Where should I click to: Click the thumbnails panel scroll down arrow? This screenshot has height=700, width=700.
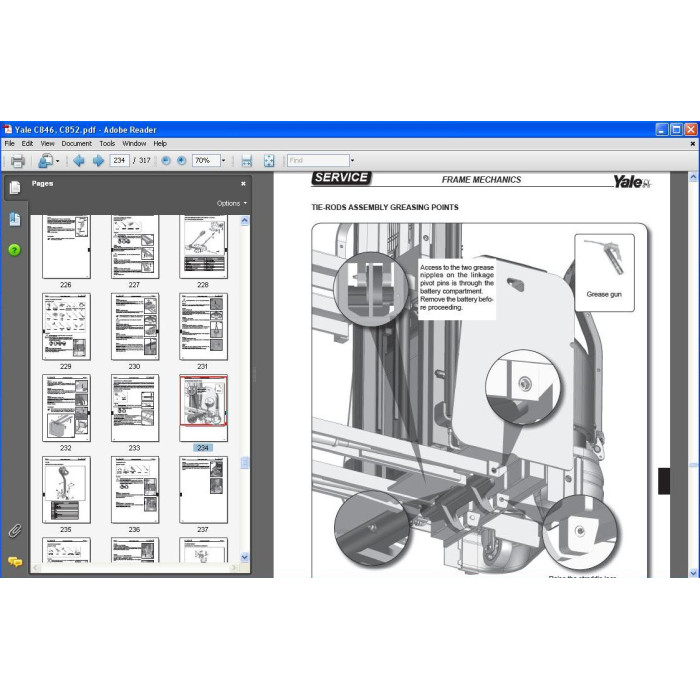pos(245,557)
